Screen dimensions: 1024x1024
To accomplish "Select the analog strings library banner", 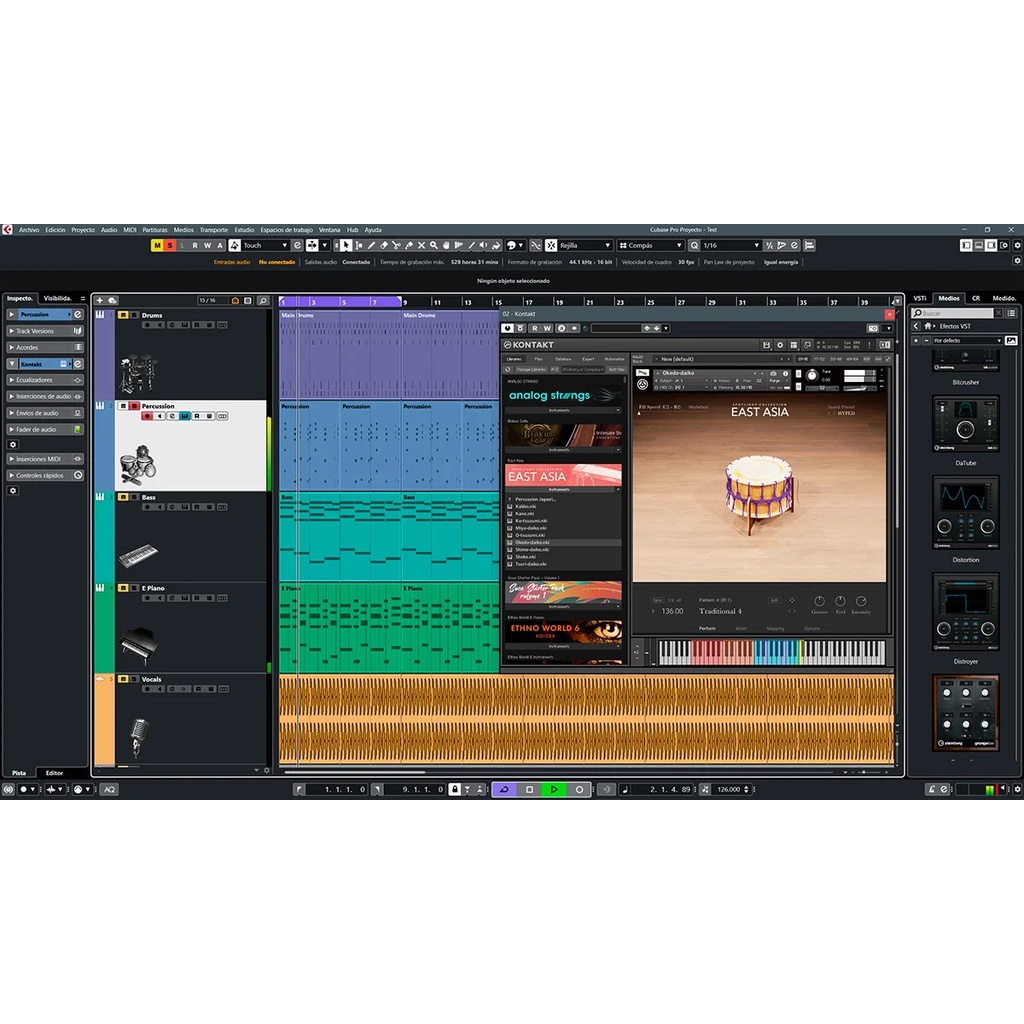I will 564,395.
